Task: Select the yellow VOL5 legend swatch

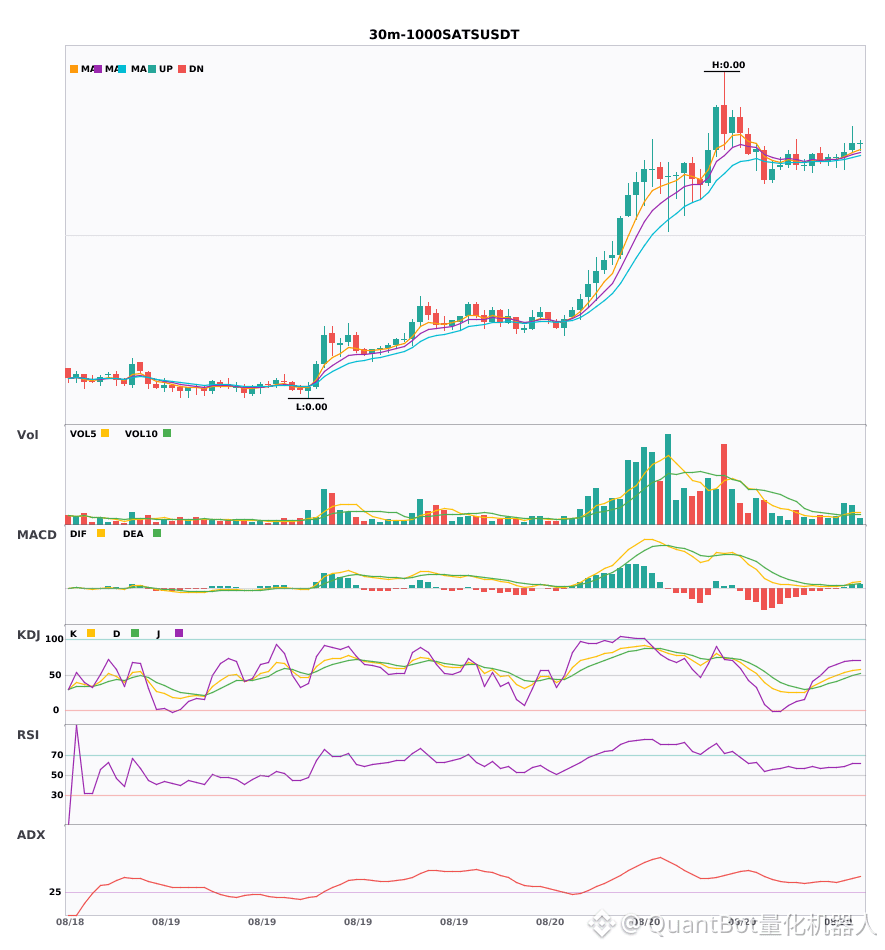Action: [105, 433]
